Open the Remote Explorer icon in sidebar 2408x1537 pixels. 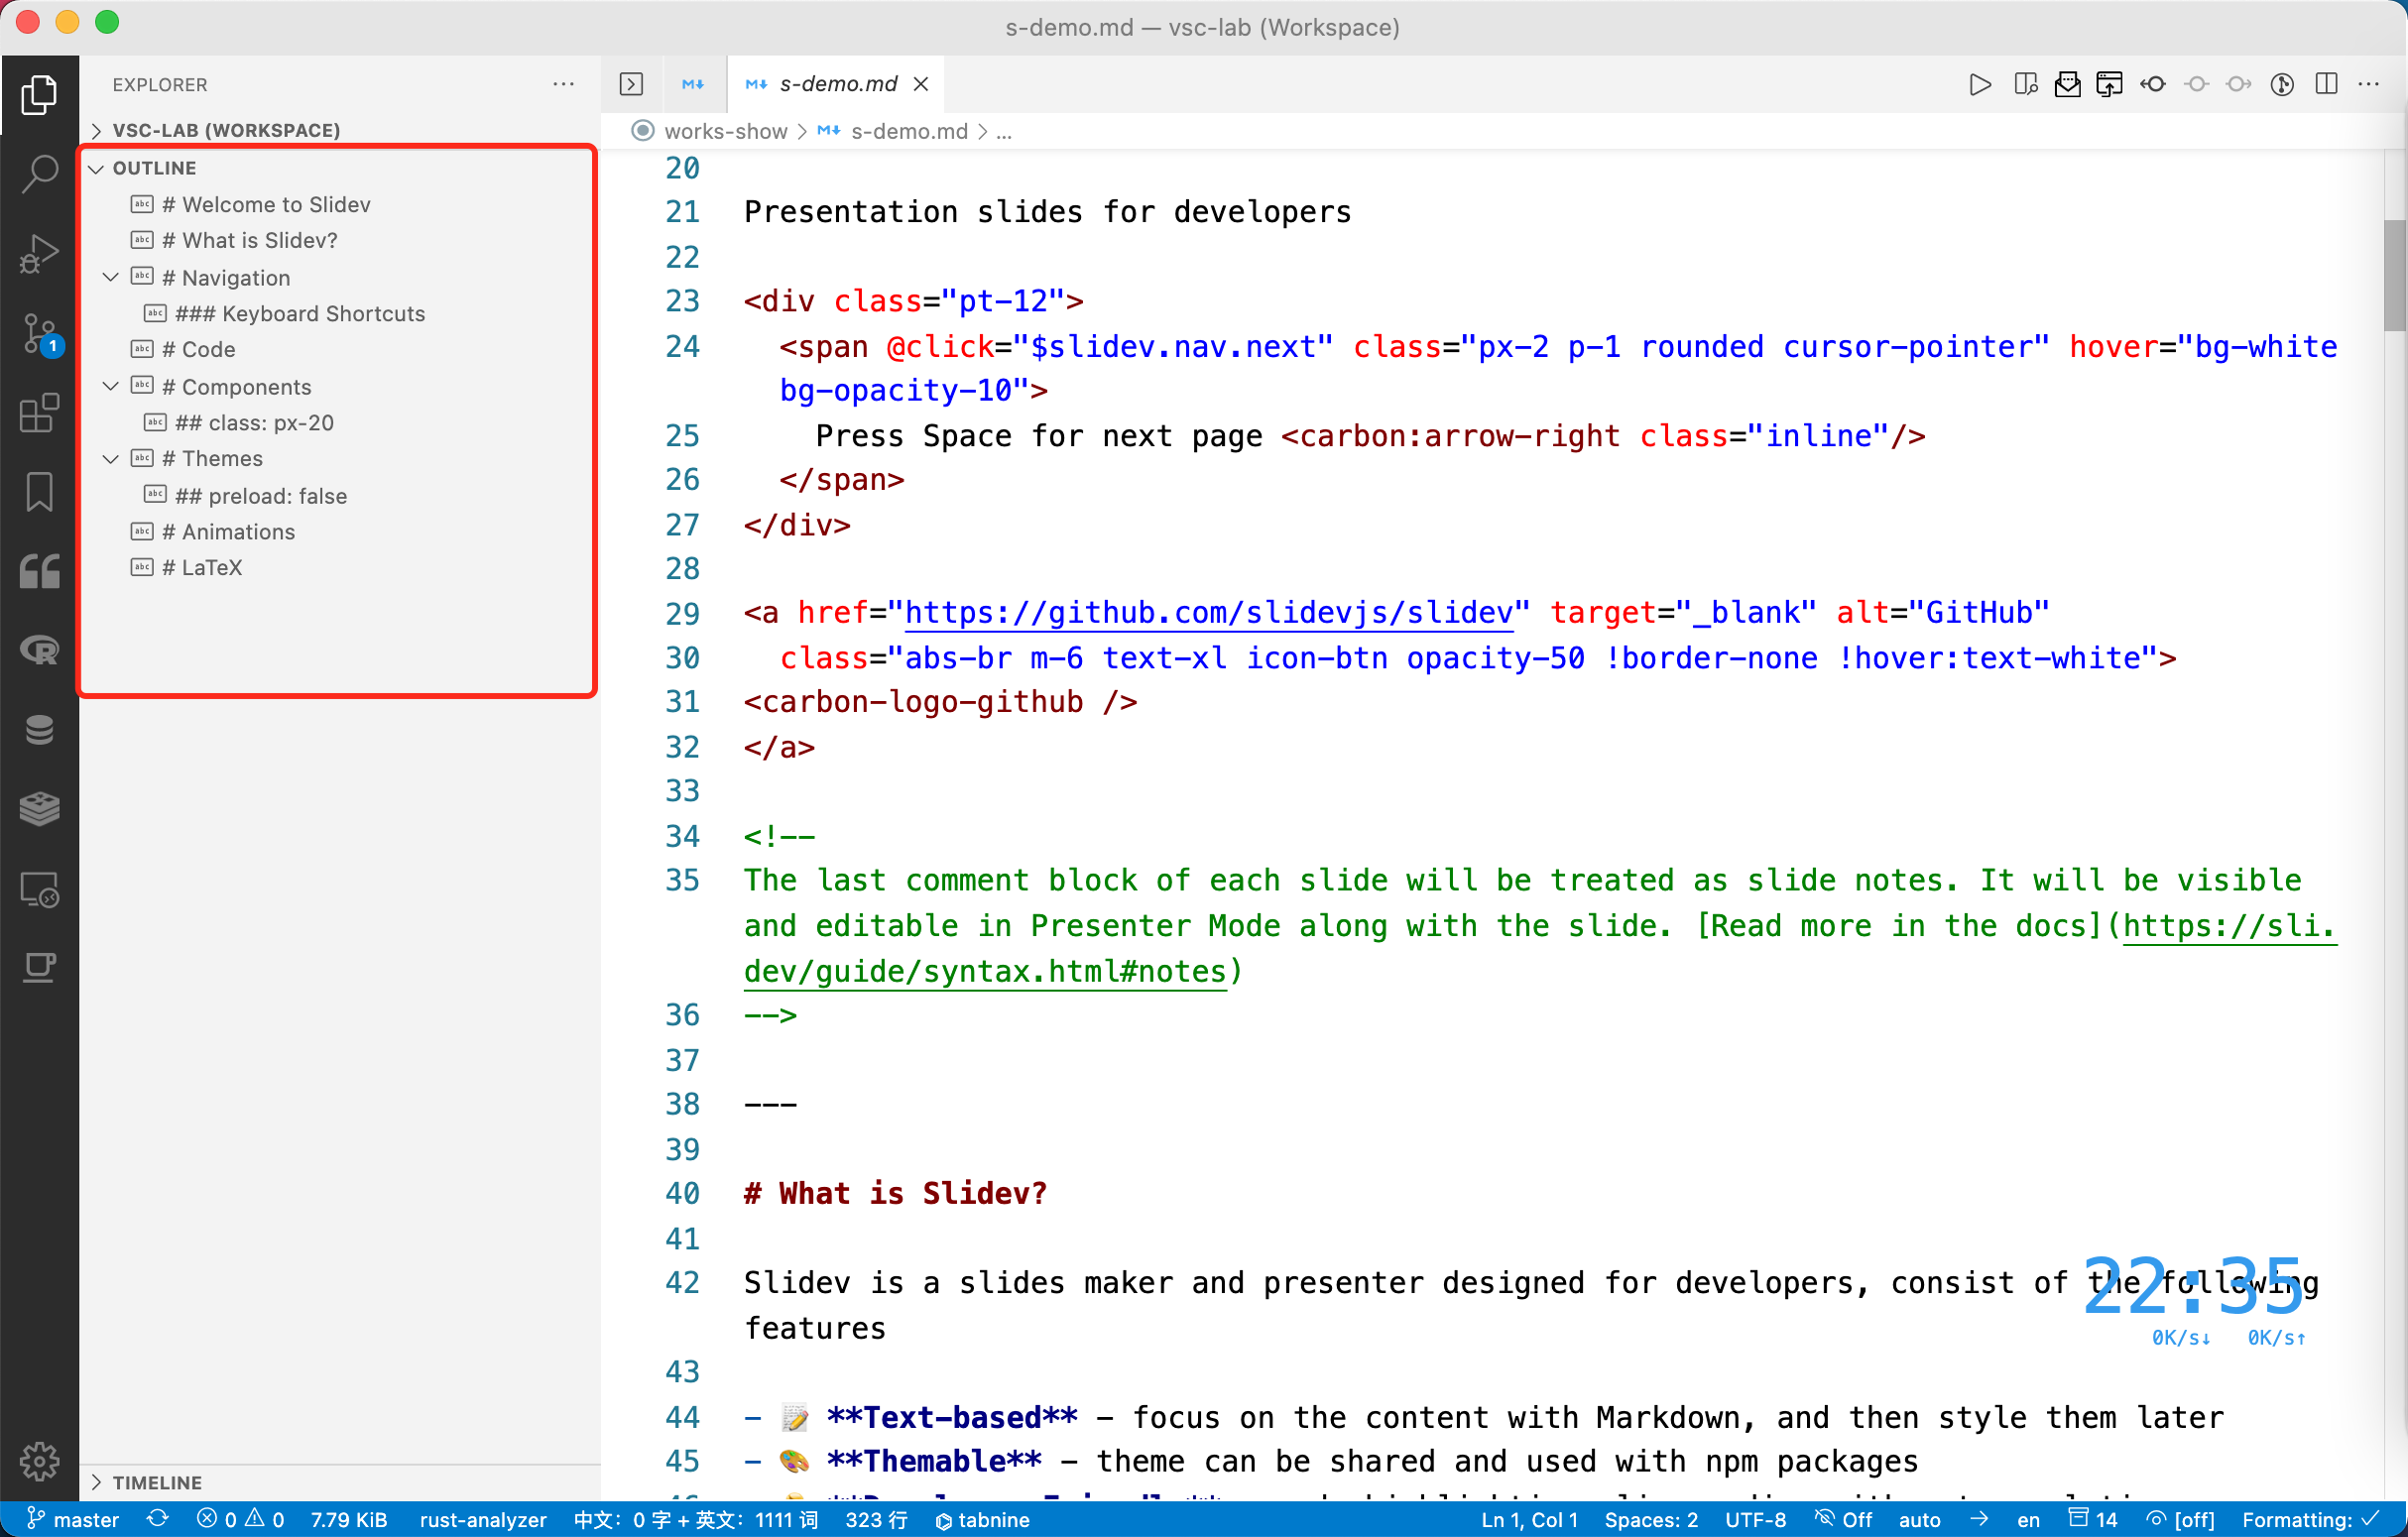[x=39, y=888]
